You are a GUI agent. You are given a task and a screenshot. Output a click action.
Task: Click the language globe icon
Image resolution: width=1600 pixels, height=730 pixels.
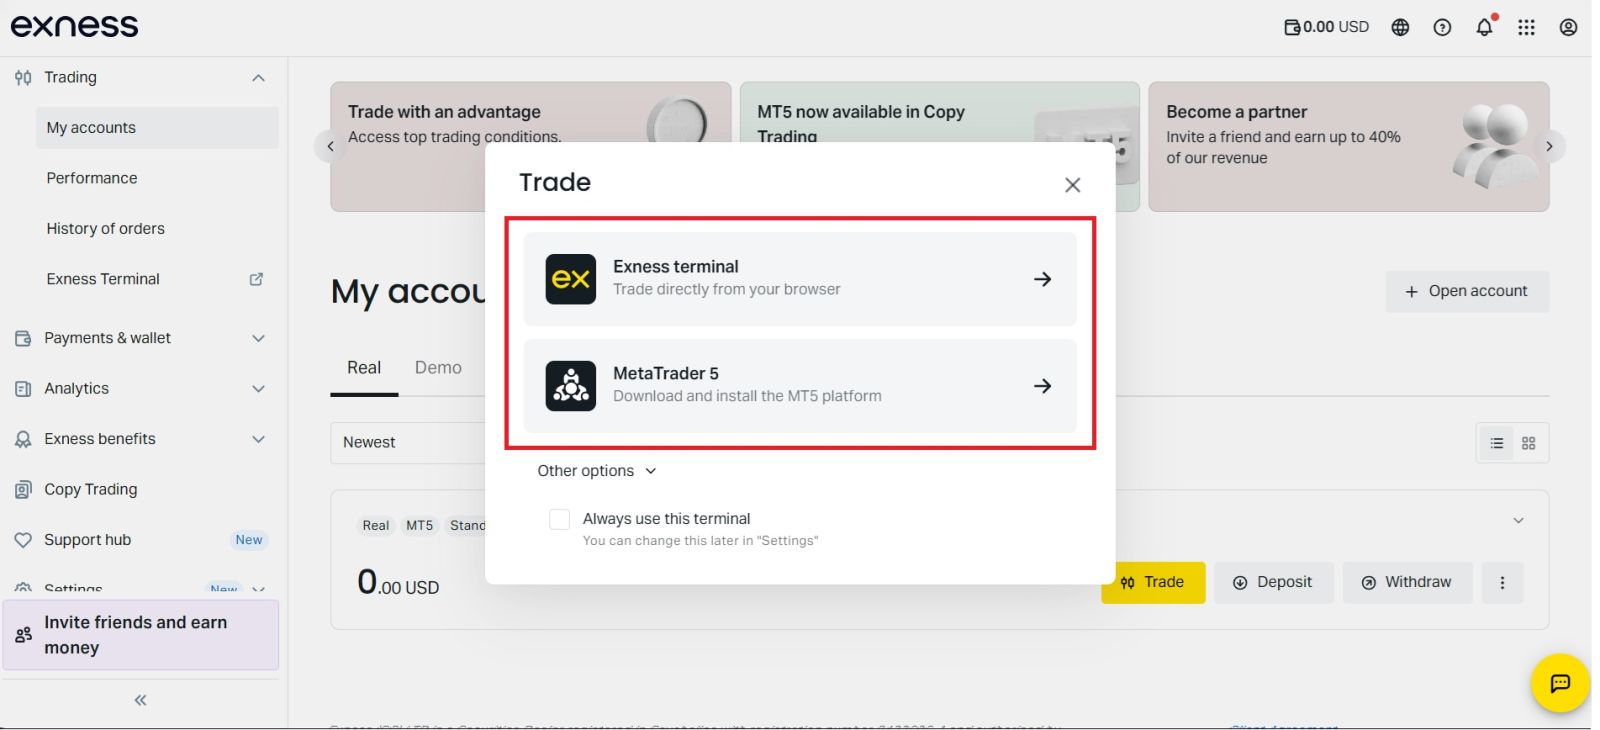(x=1400, y=27)
